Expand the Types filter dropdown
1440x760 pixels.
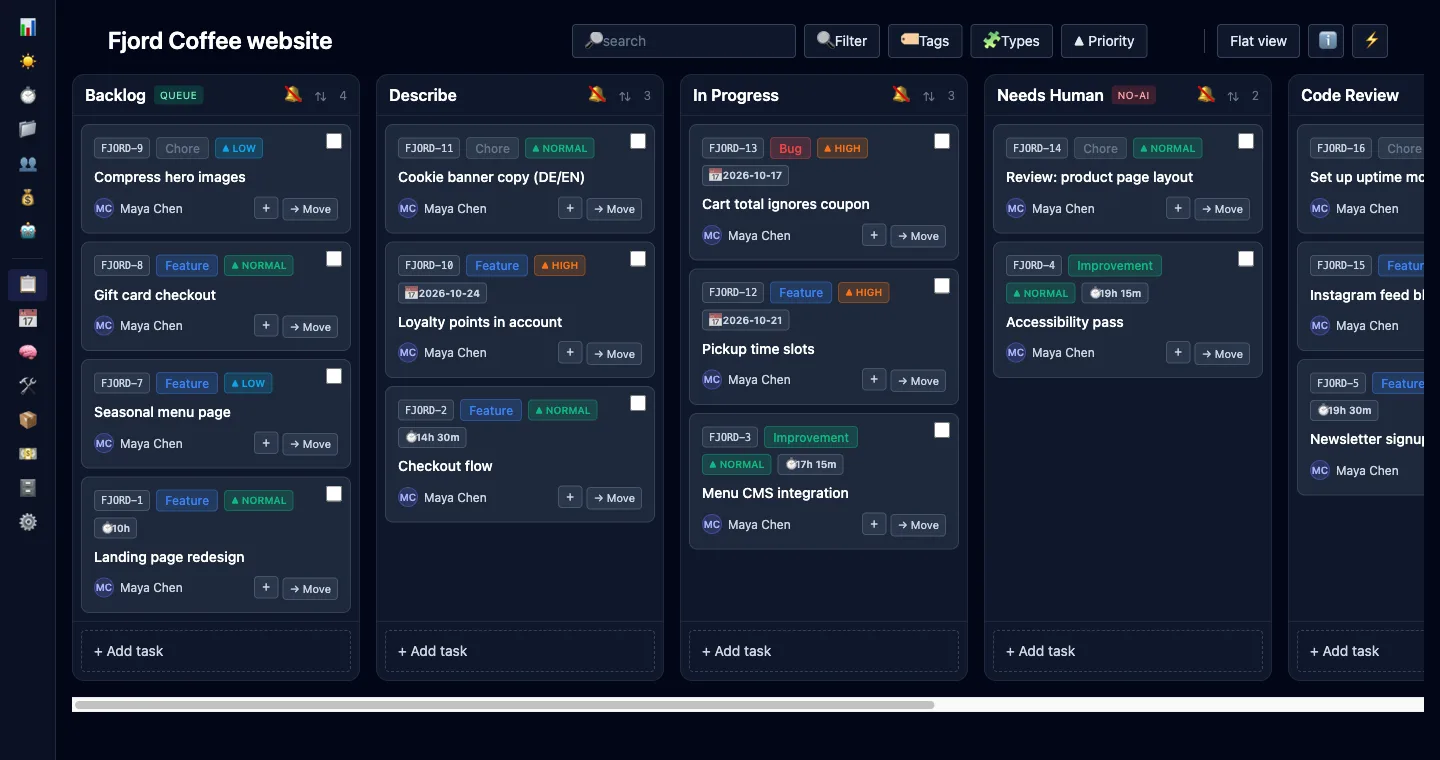pos(1011,41)
